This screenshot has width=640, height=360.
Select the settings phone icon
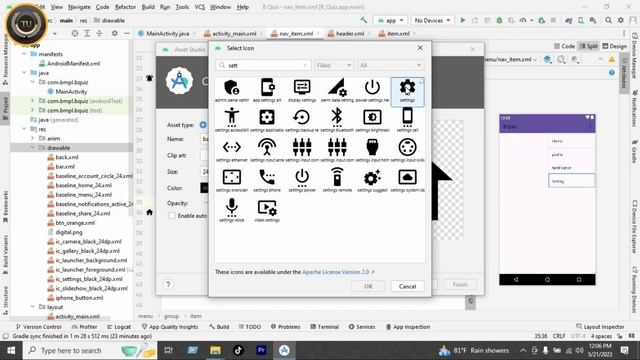[x=267, y=180]
